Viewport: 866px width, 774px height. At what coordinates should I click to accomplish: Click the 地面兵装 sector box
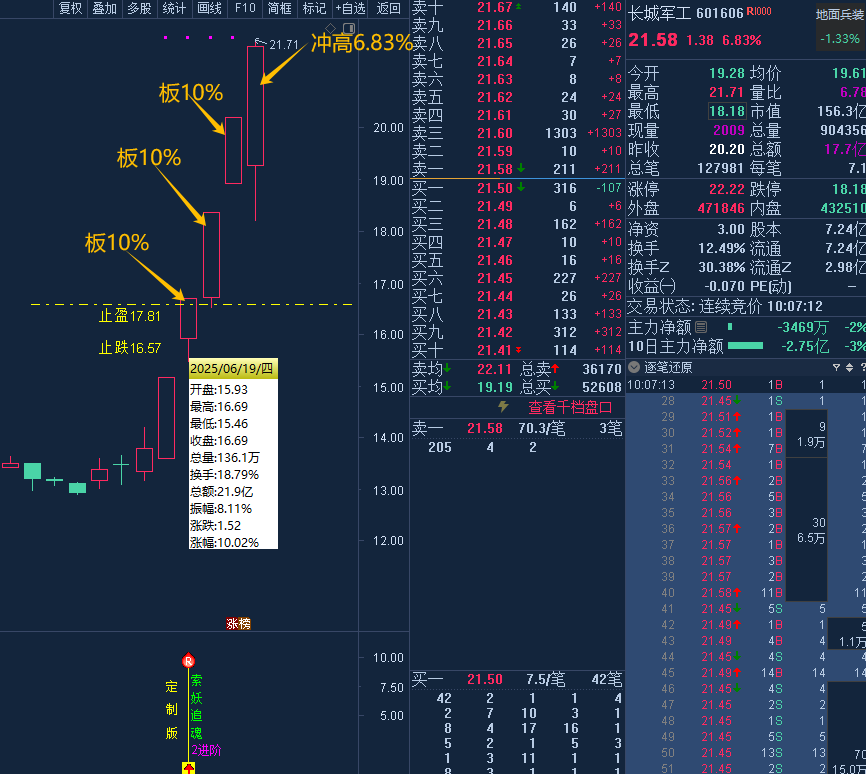pyautogui.click(x=838, y=27)
